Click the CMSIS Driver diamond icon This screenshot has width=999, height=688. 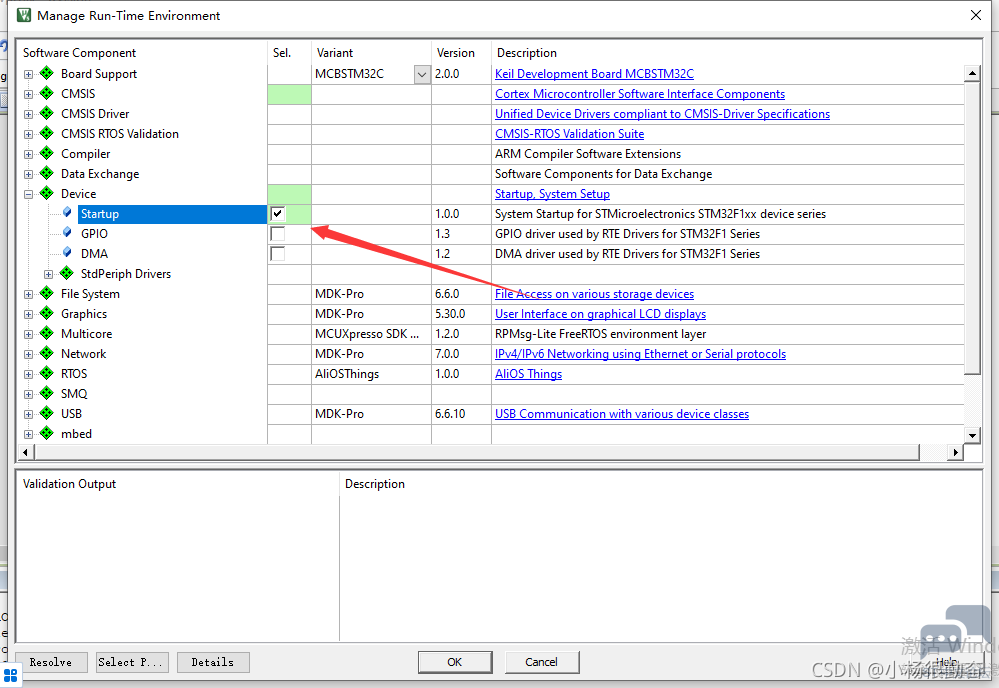click(x=47, y=113)
